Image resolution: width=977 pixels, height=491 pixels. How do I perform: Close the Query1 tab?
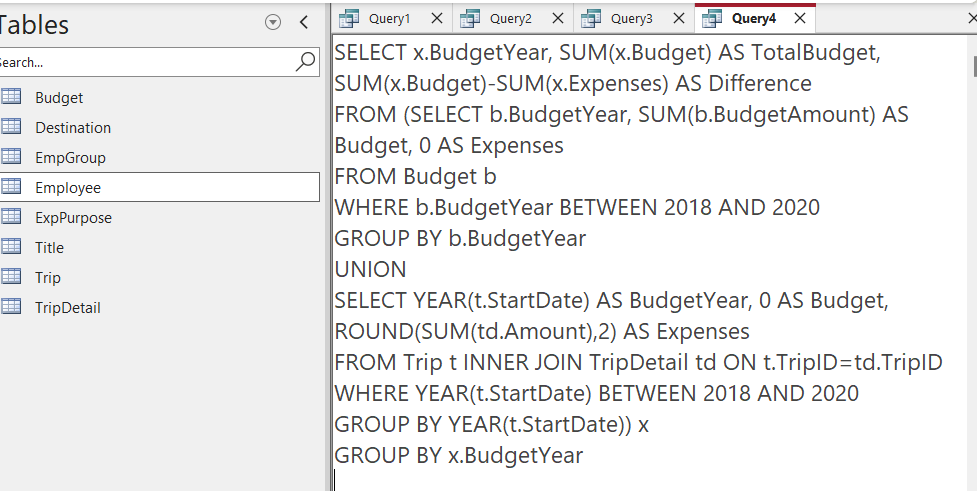[437, 18]
